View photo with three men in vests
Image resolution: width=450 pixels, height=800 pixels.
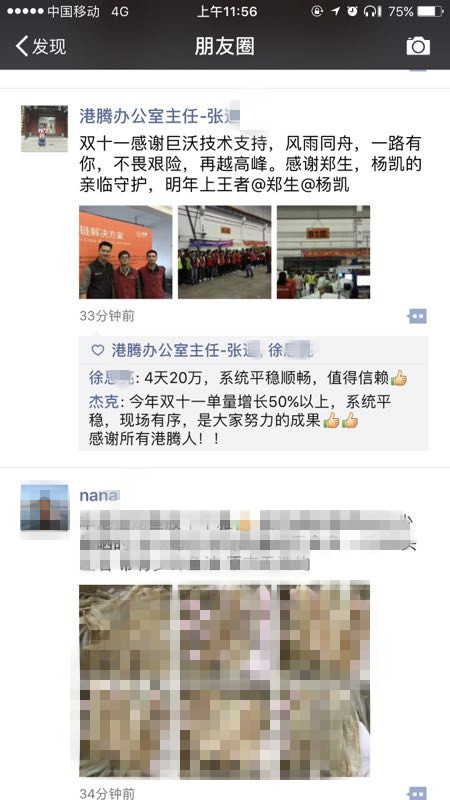tap(126, 252)
